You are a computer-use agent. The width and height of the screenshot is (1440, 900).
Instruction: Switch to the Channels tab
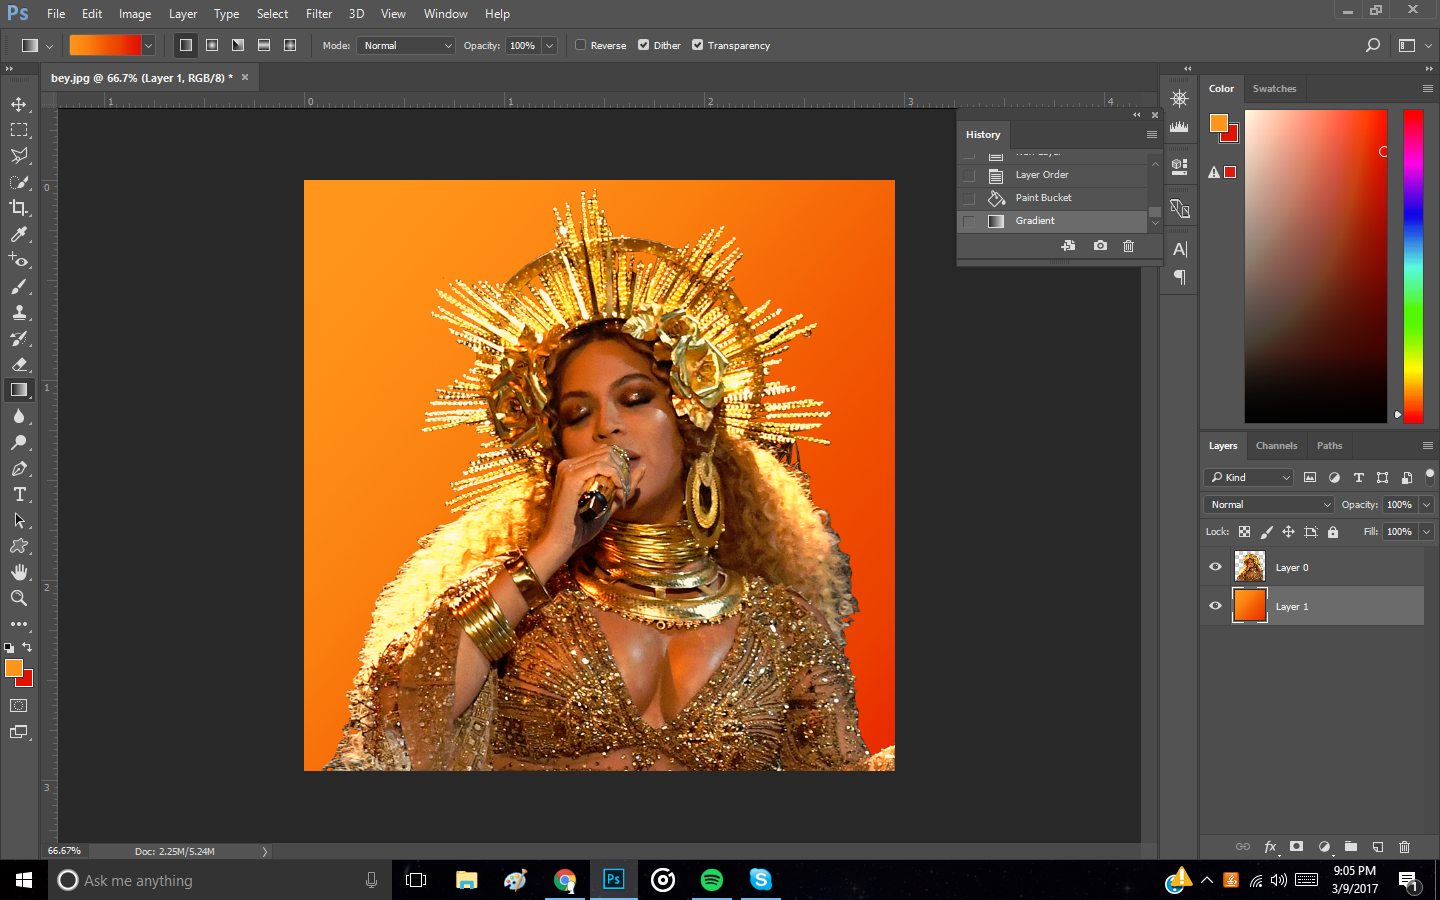pos(1276,445)
